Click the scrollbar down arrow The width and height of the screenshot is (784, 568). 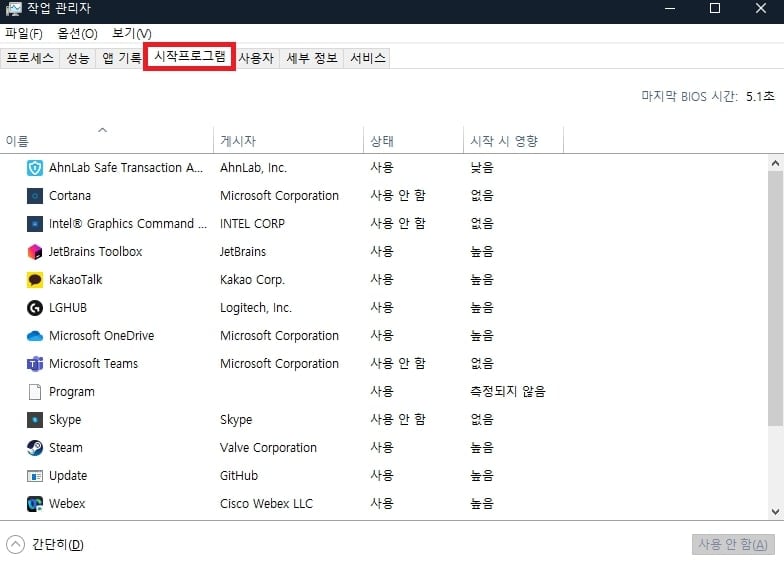tap(776, 512)
